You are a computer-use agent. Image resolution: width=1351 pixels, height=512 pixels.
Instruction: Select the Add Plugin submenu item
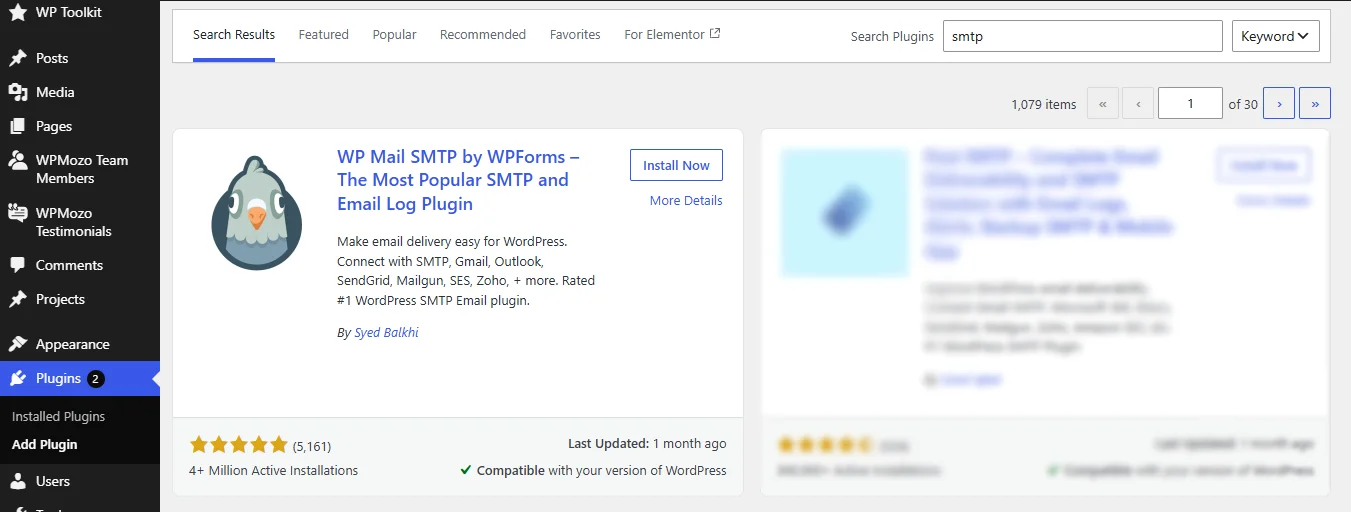(x=44, y=444)
